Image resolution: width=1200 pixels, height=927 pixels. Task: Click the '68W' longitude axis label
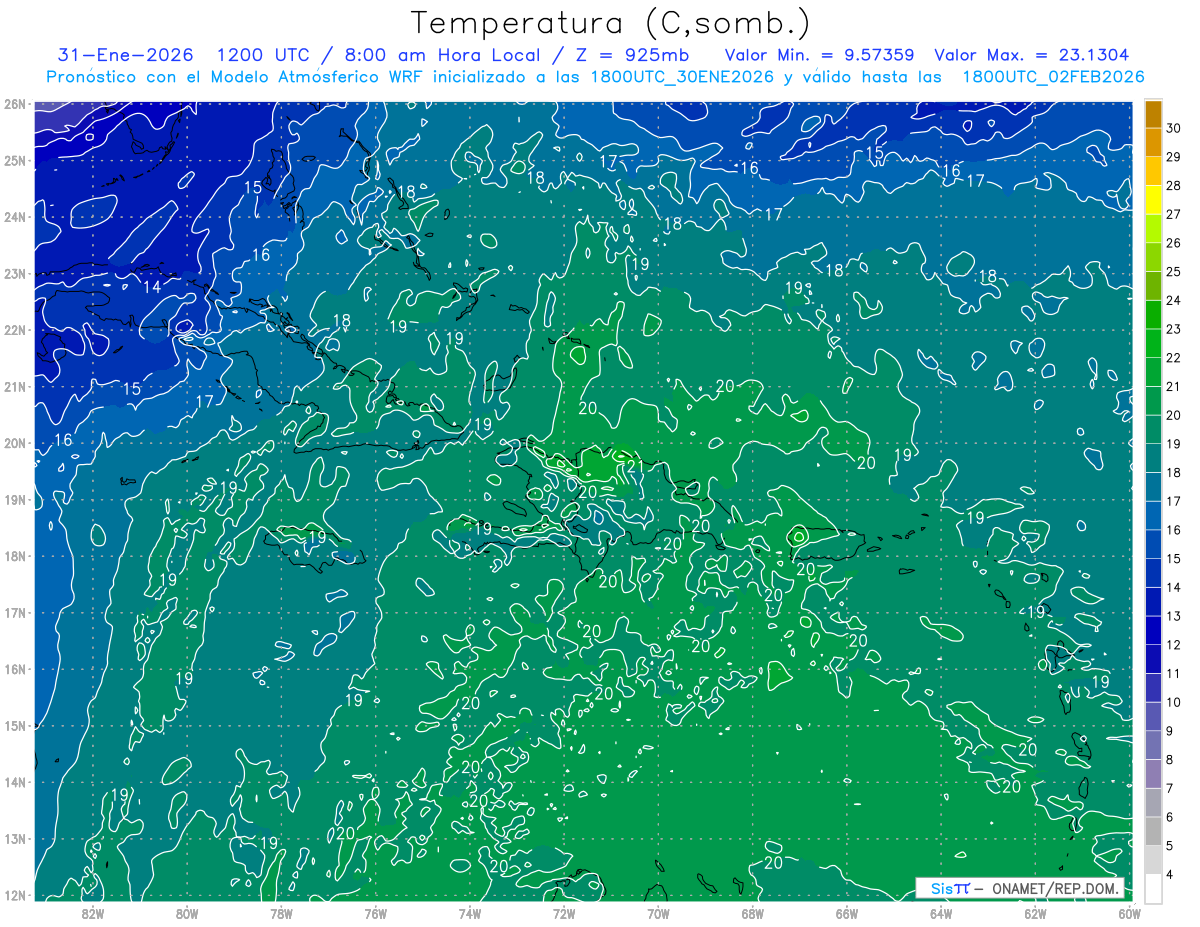pyautogui.click(x=752, y=913)
